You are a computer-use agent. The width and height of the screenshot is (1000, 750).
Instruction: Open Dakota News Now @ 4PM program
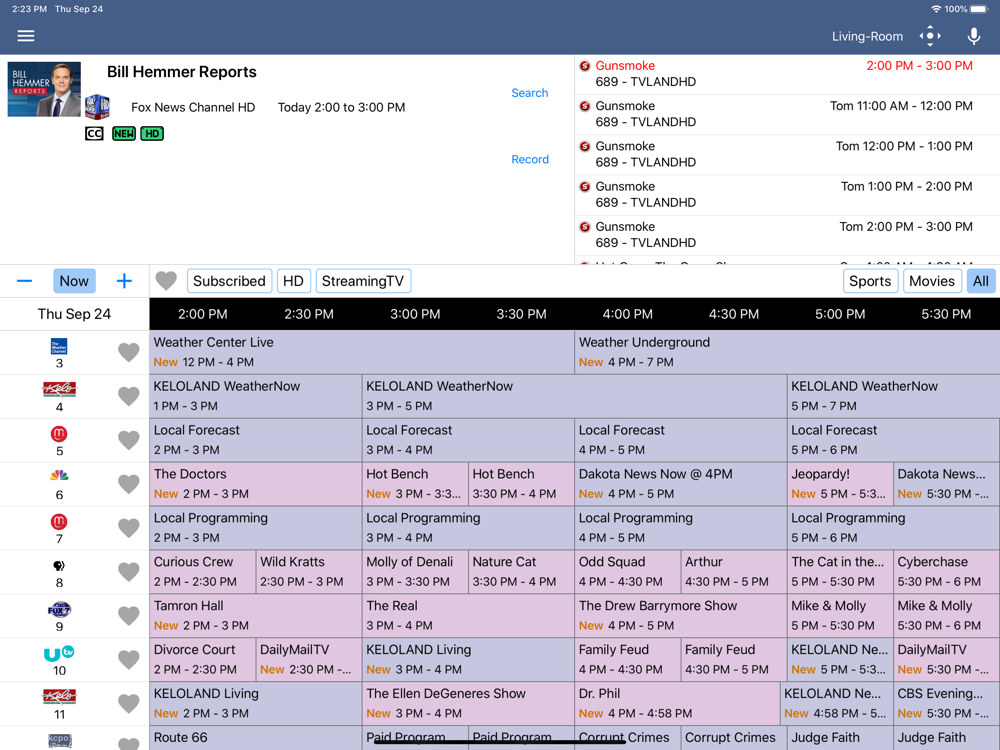pyautogui.click(x=680, y=484)
